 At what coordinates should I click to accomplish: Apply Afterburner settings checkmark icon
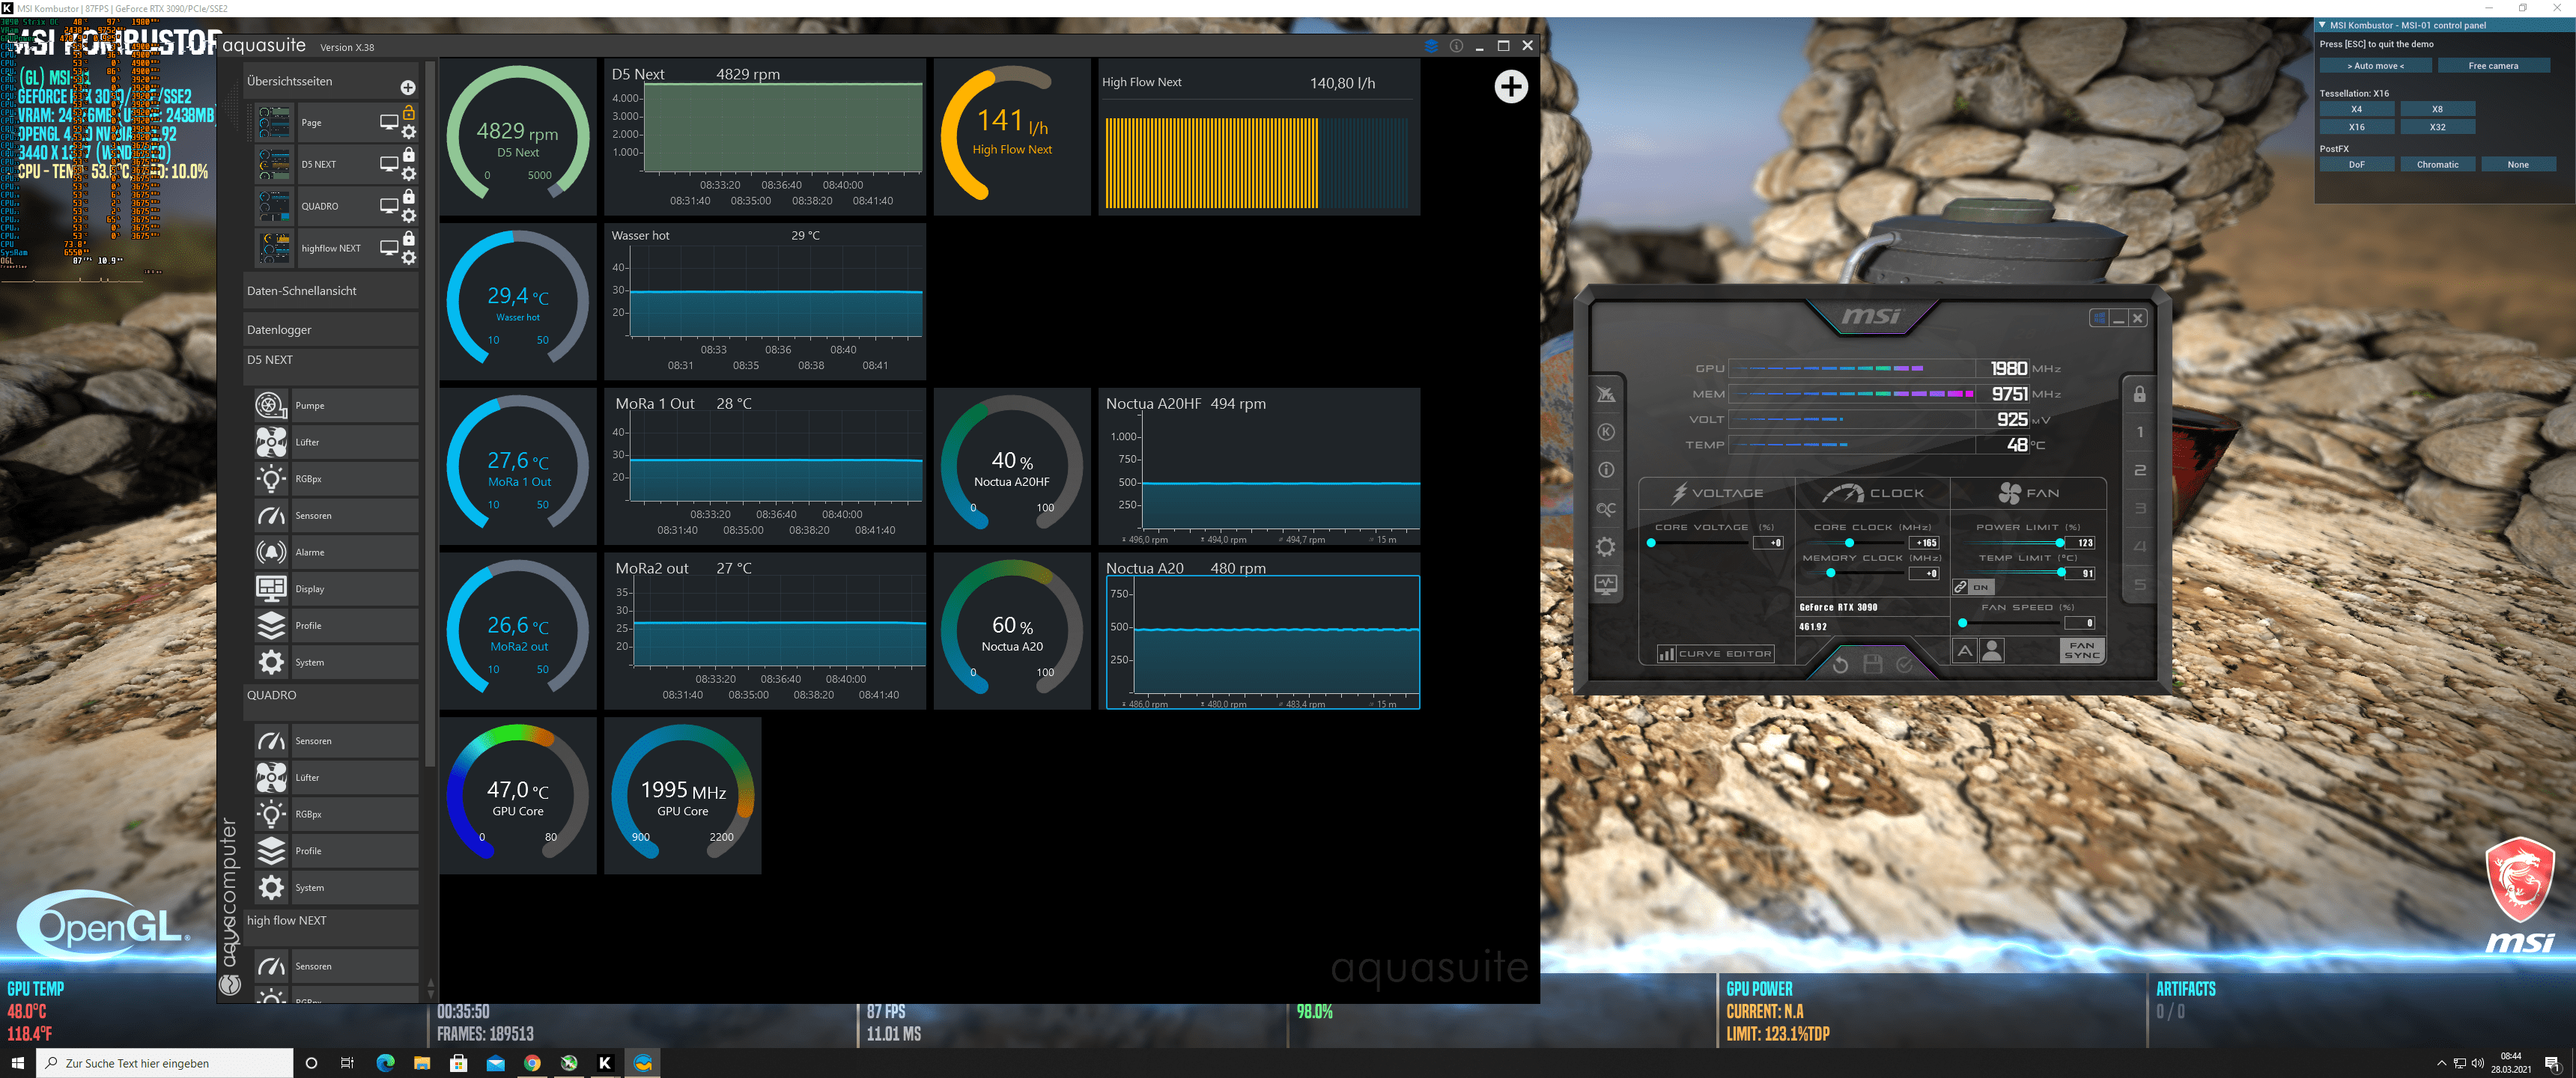click(1905, 665)
